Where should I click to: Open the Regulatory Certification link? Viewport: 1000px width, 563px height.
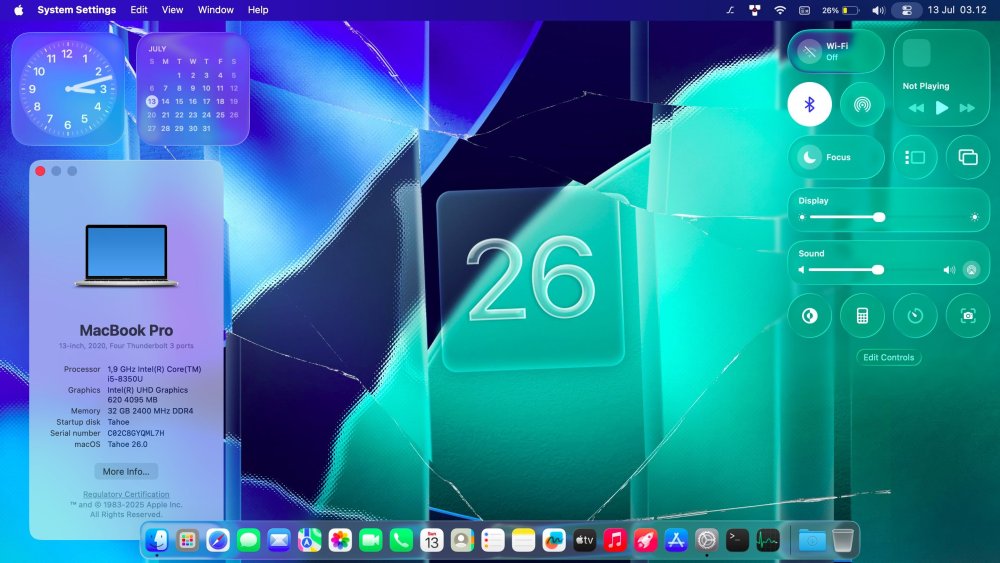[126, 494]
